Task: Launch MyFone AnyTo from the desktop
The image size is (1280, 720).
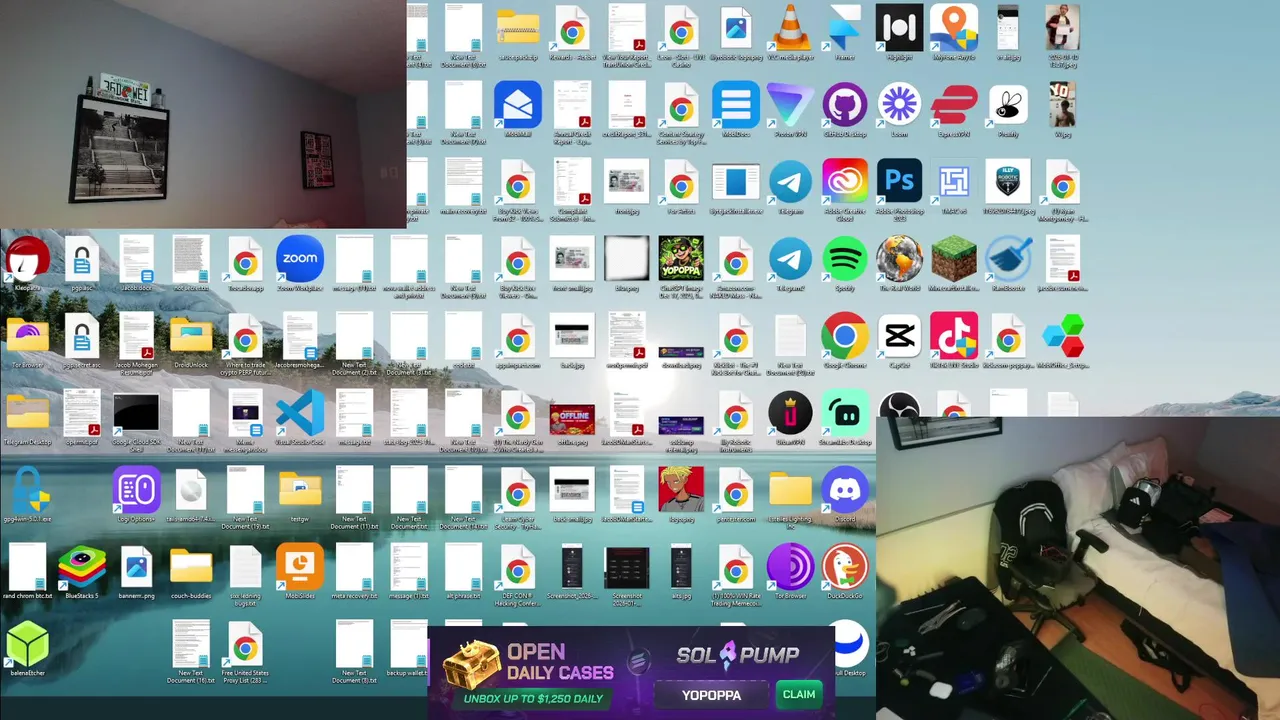Action: 954,28
